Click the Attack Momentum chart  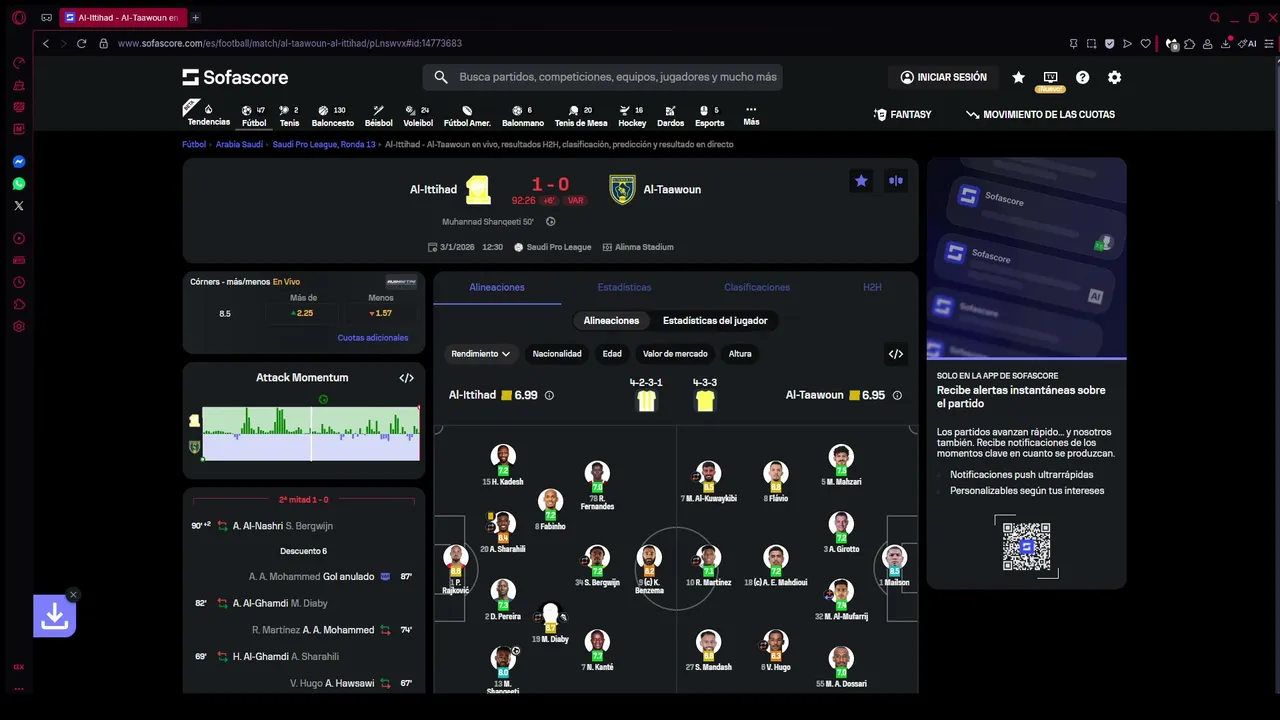310,434
